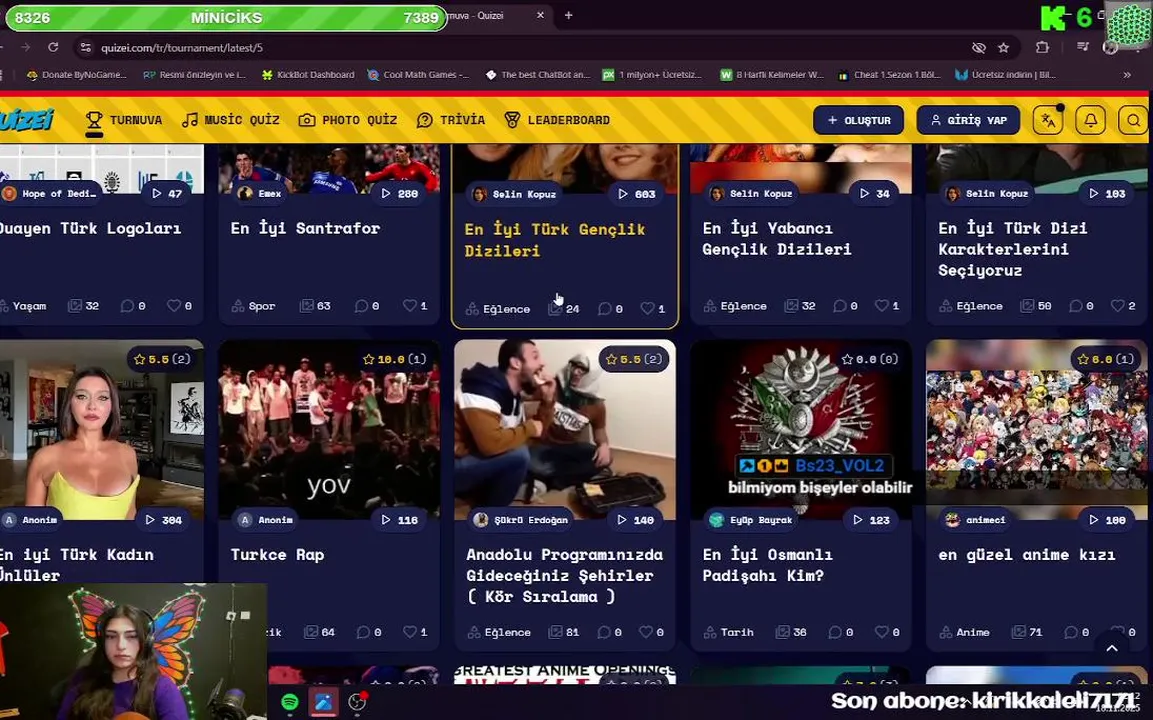
Task: Bookmark this page with the star icon
Action: [x=1004, y=48]
